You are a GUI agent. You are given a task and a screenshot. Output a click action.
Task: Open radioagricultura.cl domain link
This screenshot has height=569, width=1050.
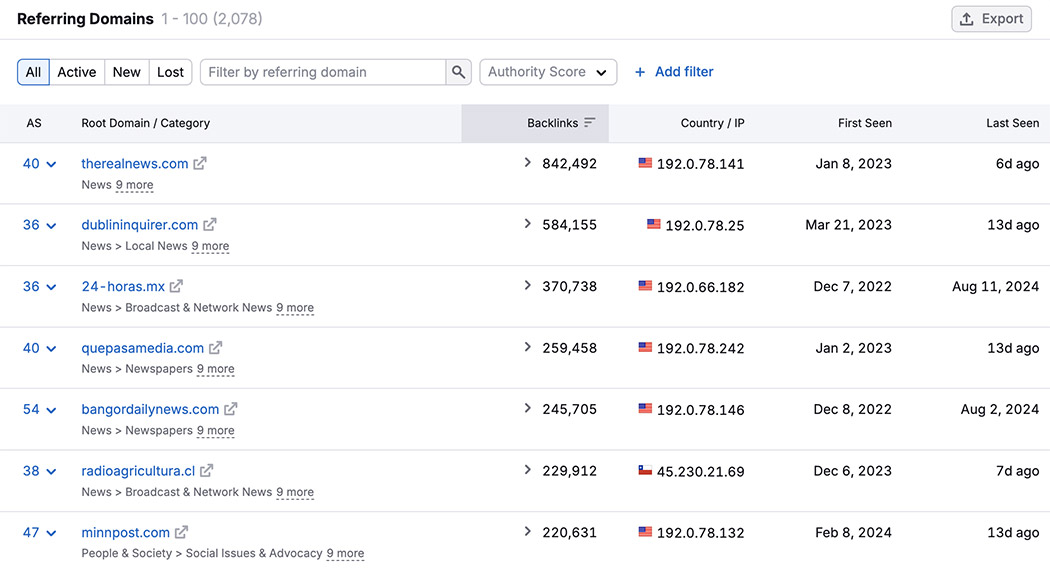[x=138, y=471]
